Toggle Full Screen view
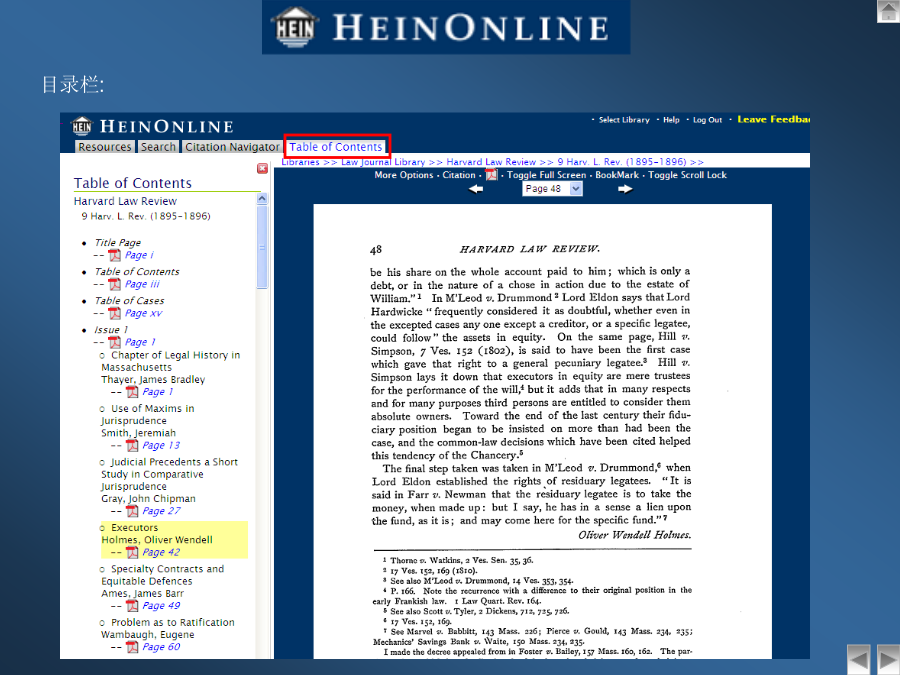This screenshot has width=900, height=675. [x=546, y=175]
